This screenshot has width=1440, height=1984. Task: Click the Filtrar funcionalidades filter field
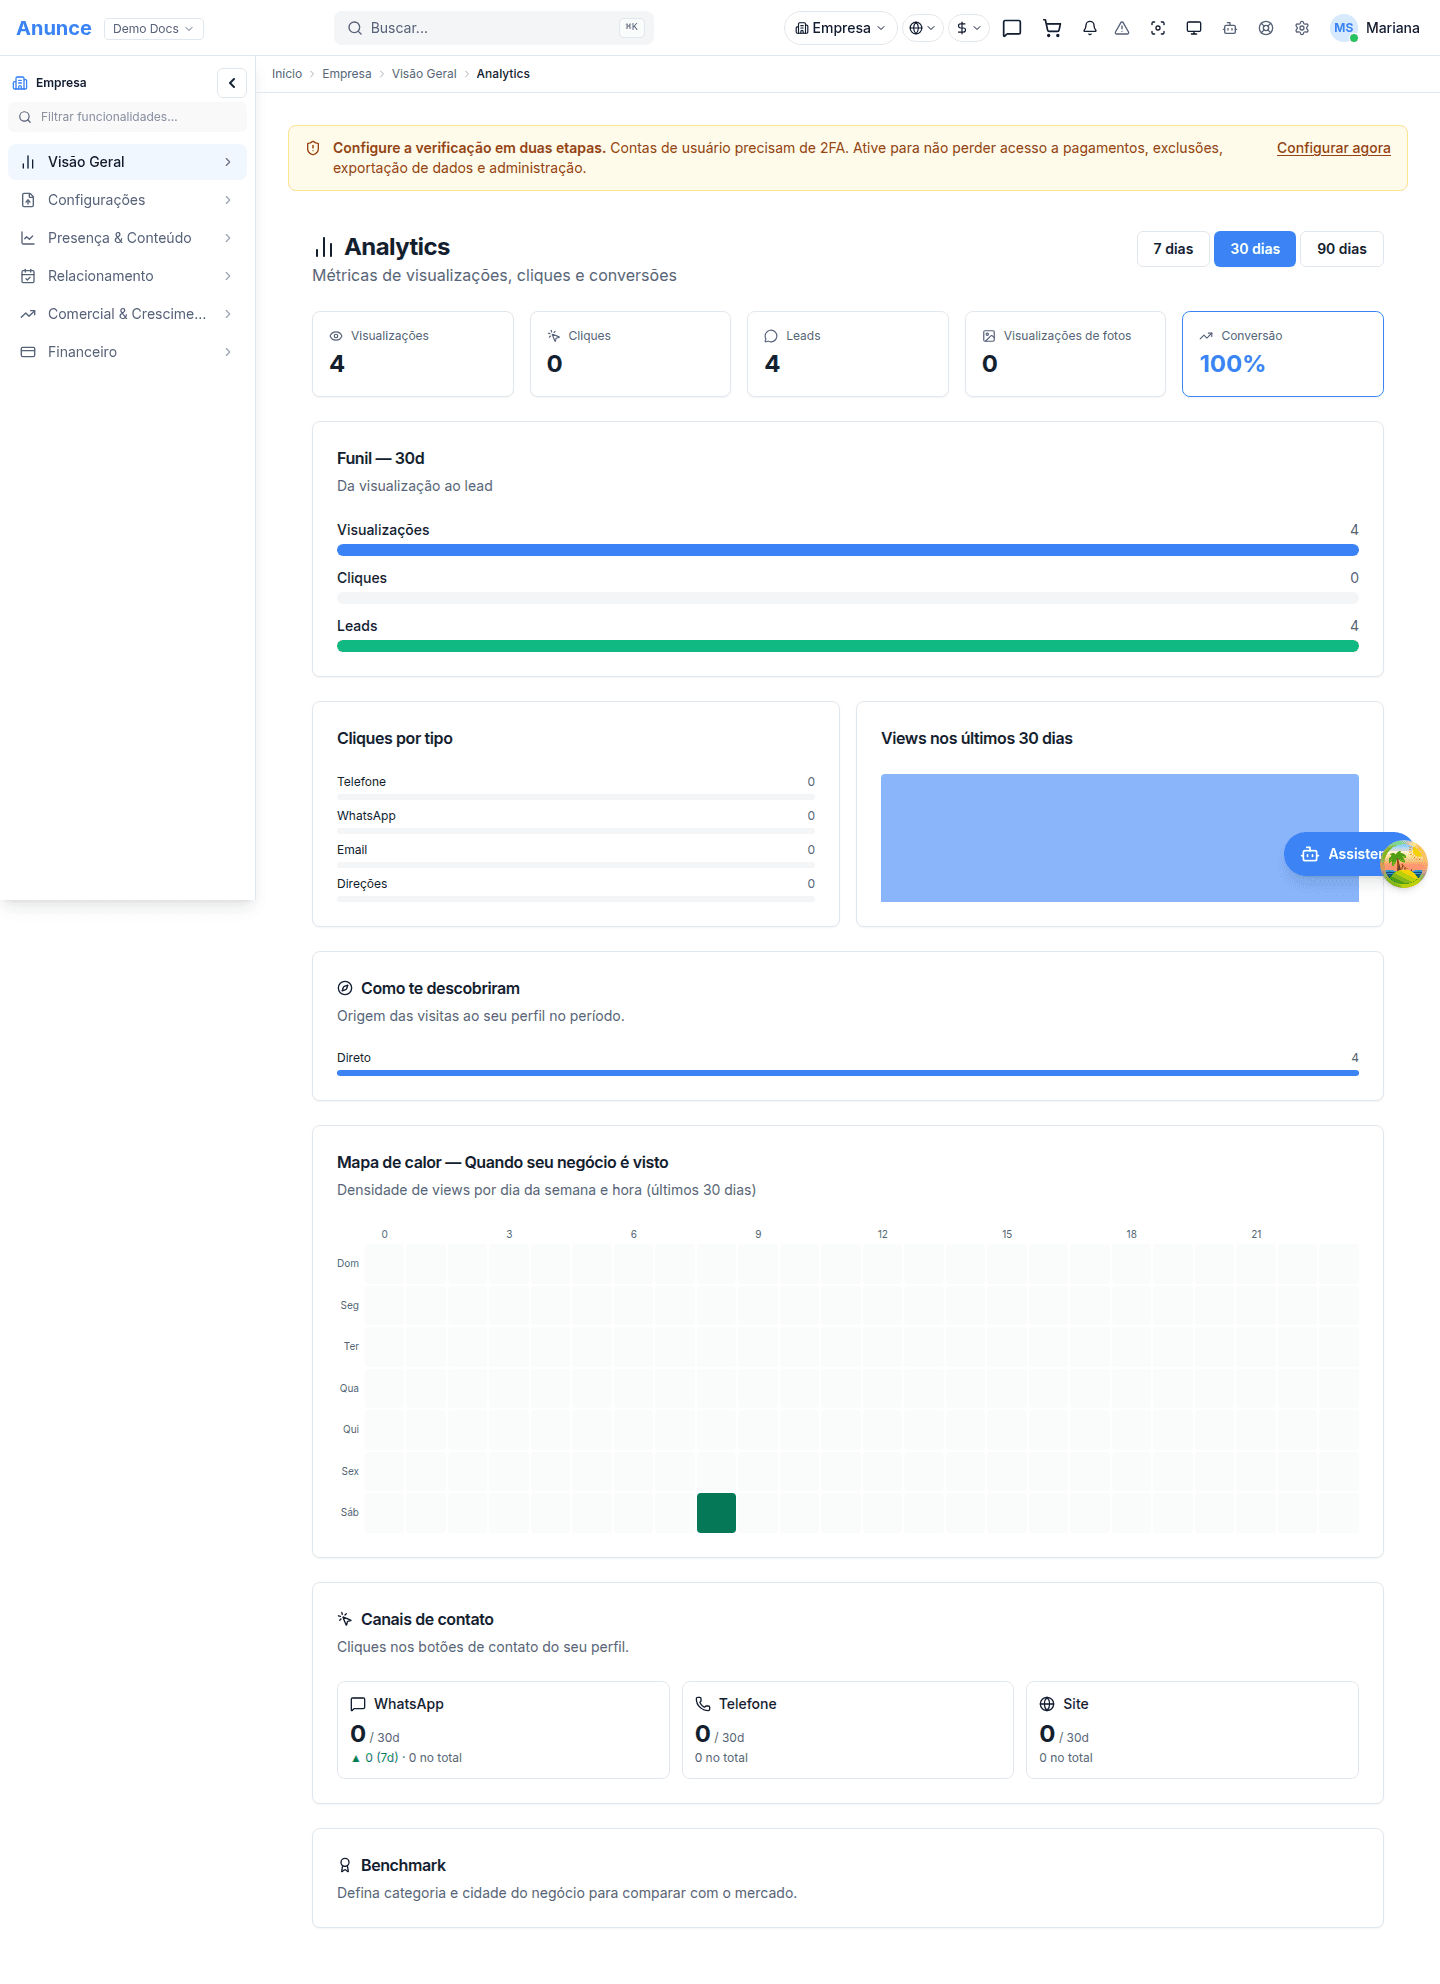(127, 117)
